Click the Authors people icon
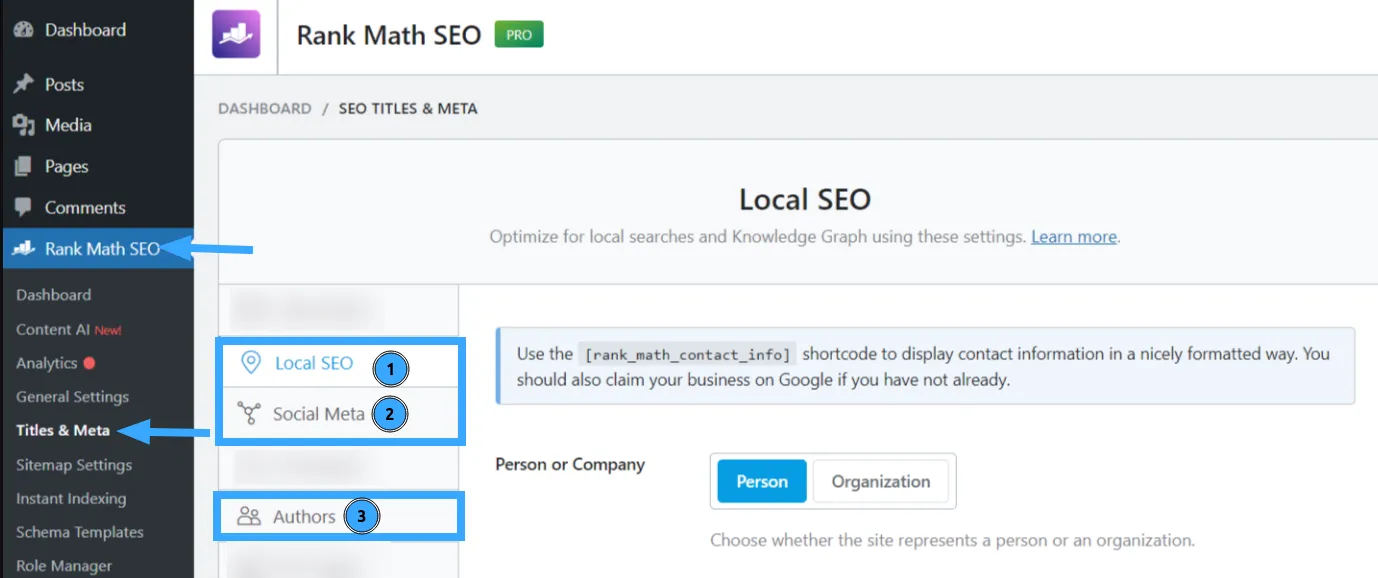 tap(248, 516)
